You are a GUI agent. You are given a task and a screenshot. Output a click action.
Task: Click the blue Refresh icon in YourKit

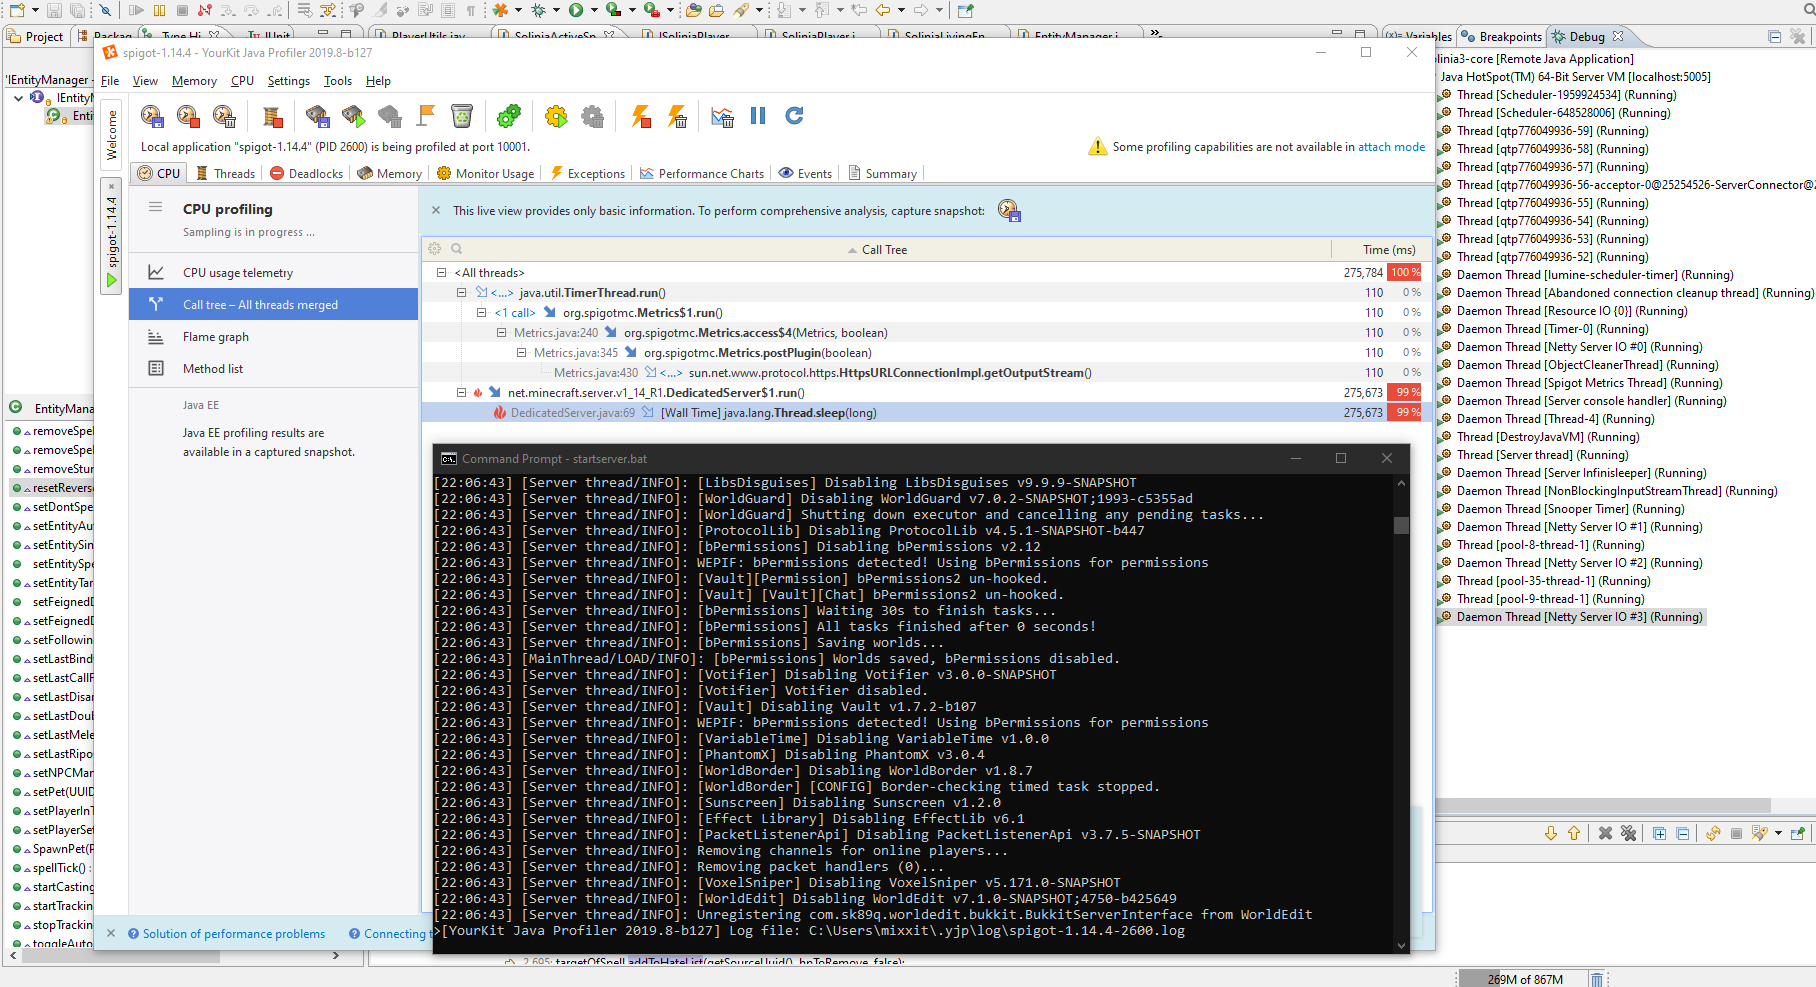(794, 116)
